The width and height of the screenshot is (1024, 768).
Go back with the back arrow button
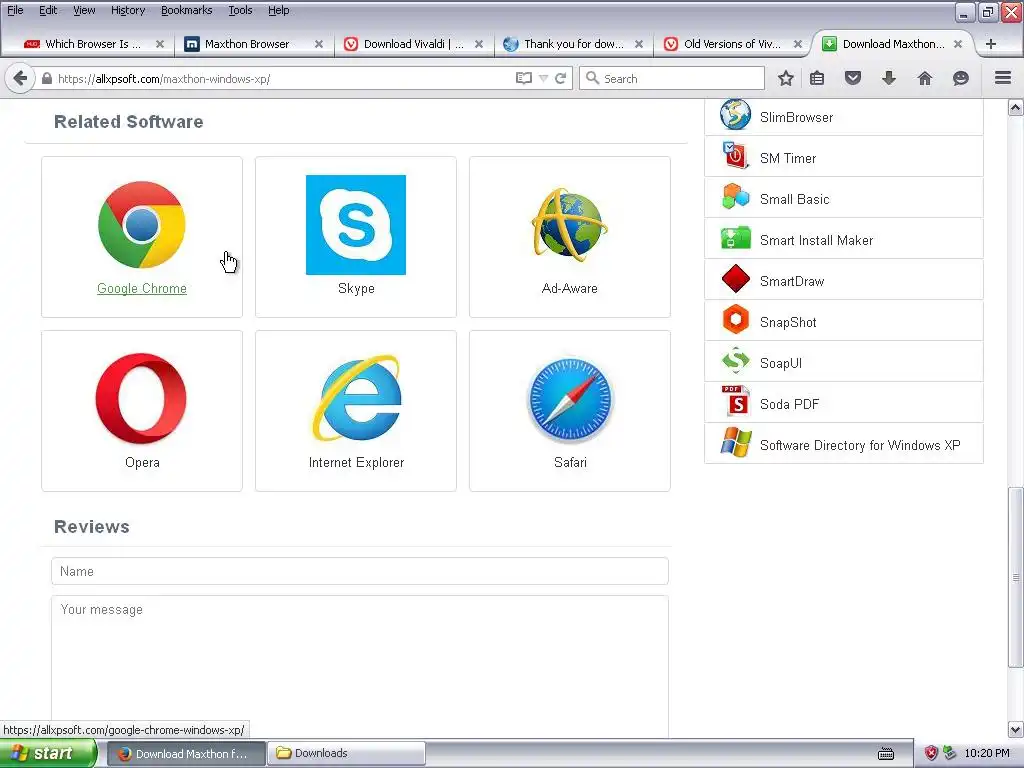20,78
